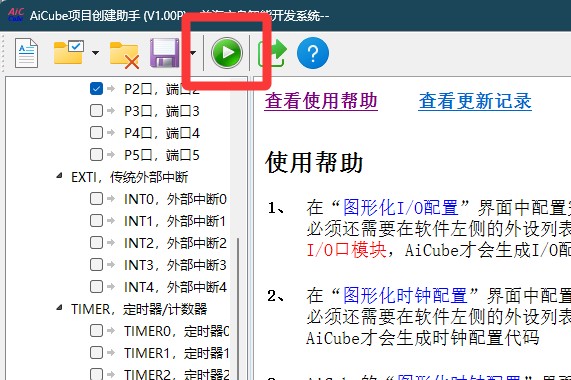Click the red I/O口模块 text
The width and height of the screenshot is (571, 380).
[346, 250]
